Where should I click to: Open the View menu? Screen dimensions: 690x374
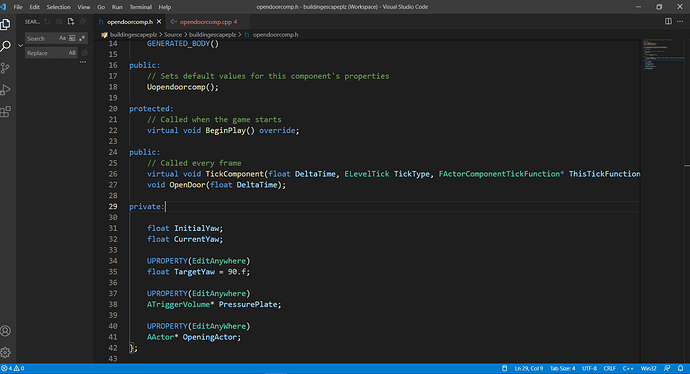pos(84,7)
